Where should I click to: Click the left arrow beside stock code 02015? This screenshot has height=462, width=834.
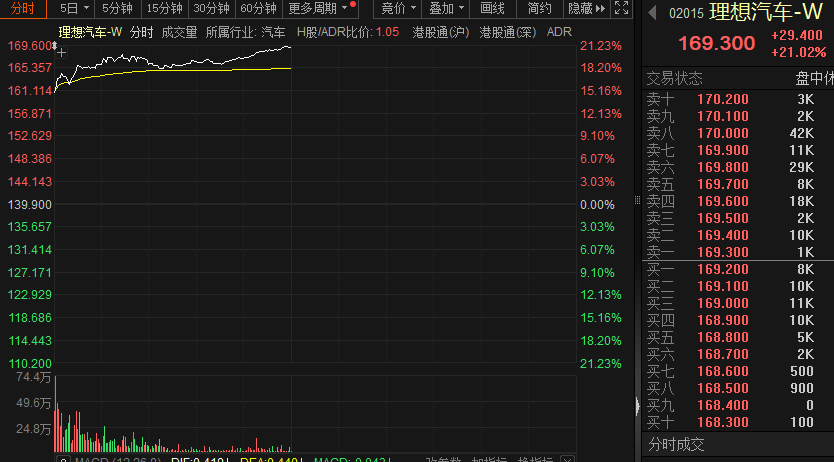pos(652,13)
